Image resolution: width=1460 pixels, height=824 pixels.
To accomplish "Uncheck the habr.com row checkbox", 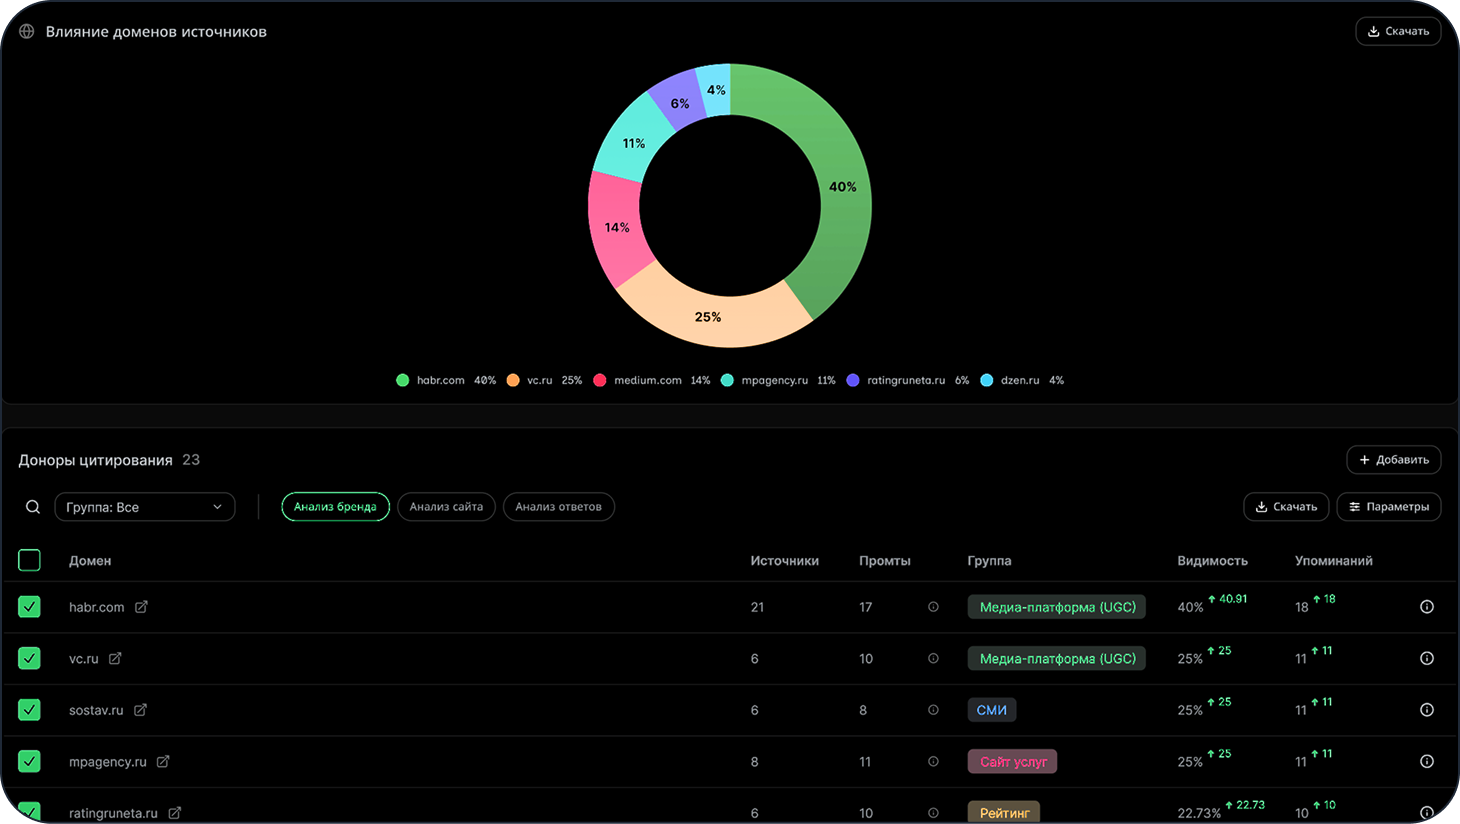I will pos(30,607).
